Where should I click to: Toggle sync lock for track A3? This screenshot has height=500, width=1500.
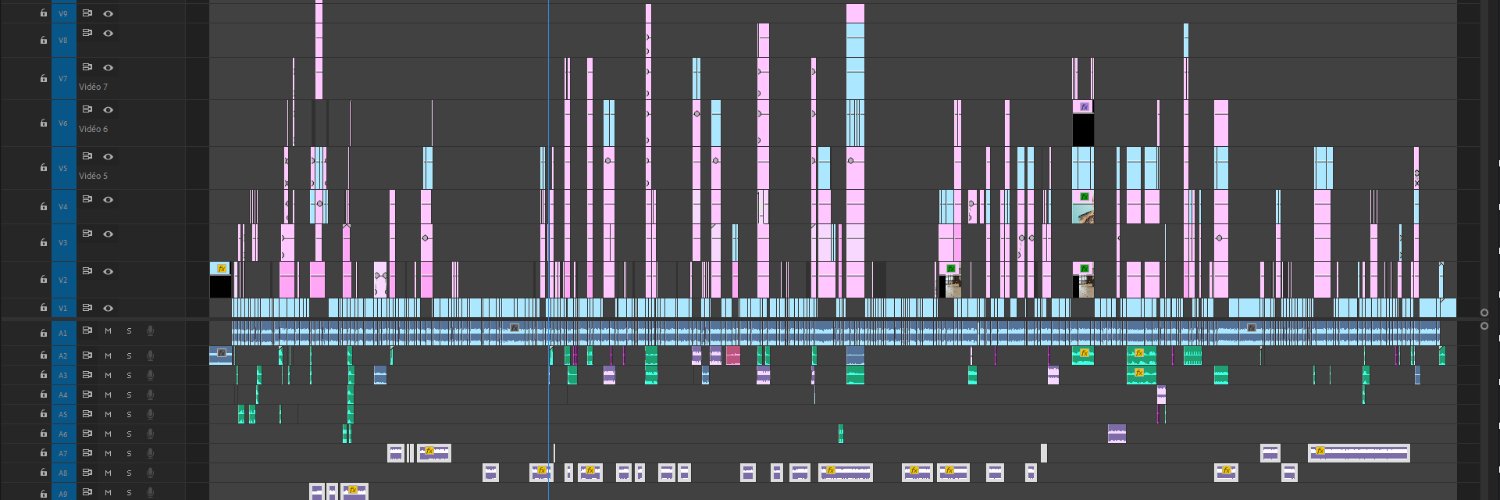click(x=87, y=375)
